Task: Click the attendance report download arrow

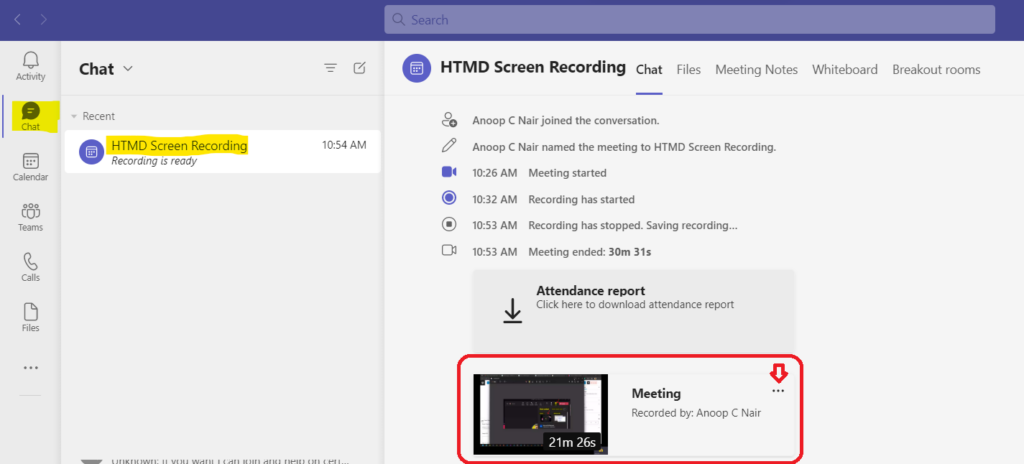Action: tap(513, 310)
